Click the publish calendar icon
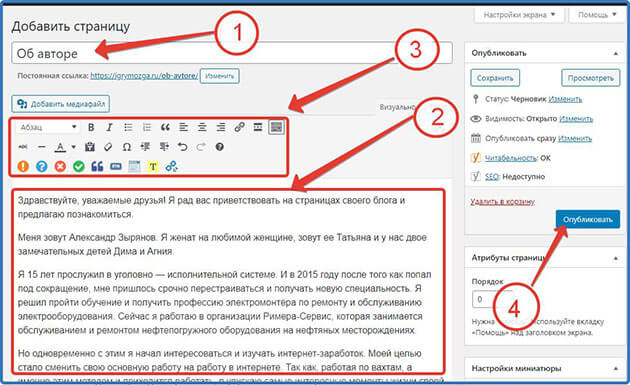Image resolution: width=630 pixels, height=385 pixels. 476,138
